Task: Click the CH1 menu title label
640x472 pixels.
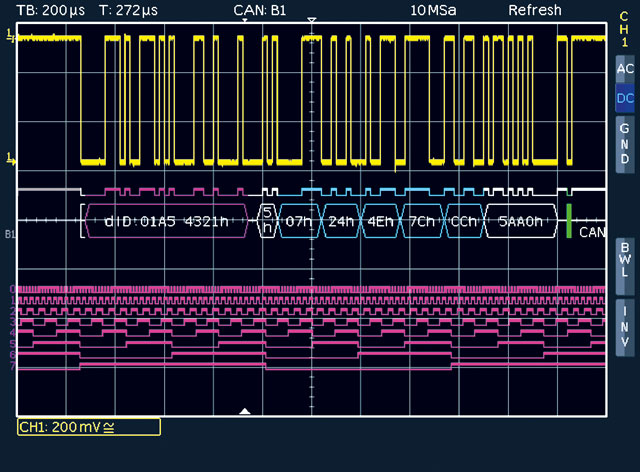Action: 624,29
